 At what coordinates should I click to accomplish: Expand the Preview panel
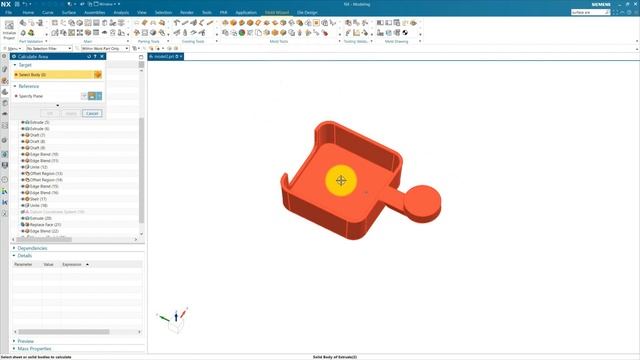pyautogui.click(x=14, y=341)
